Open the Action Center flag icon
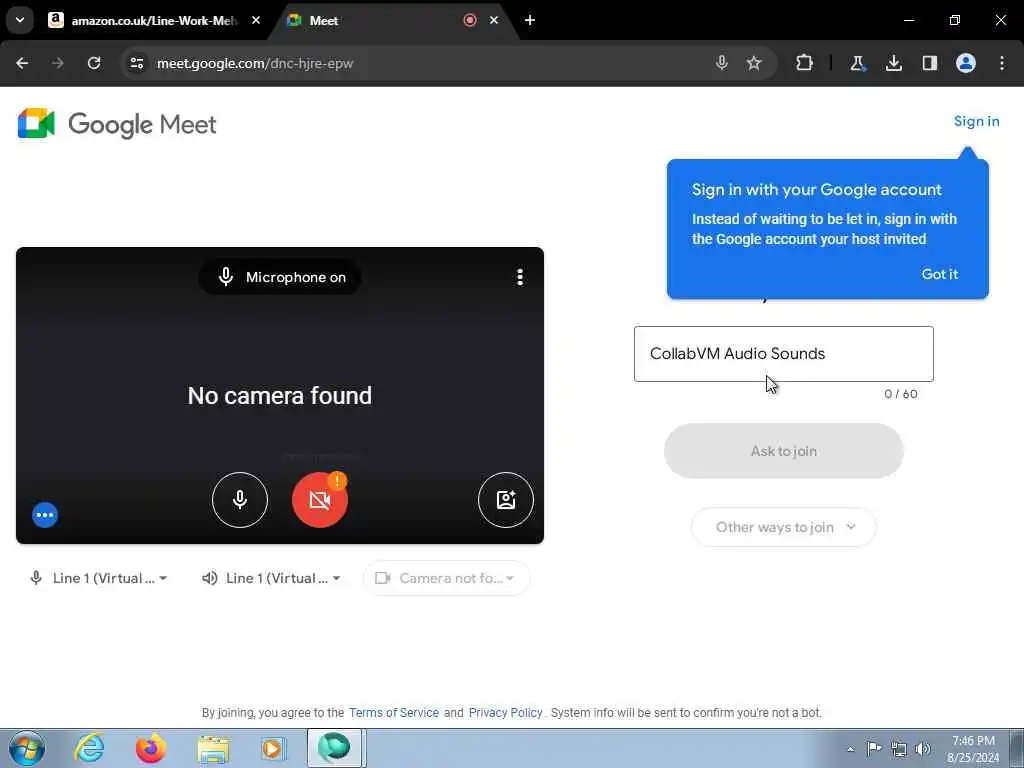The image size is (1024, 768). click(x=874, y=748)
